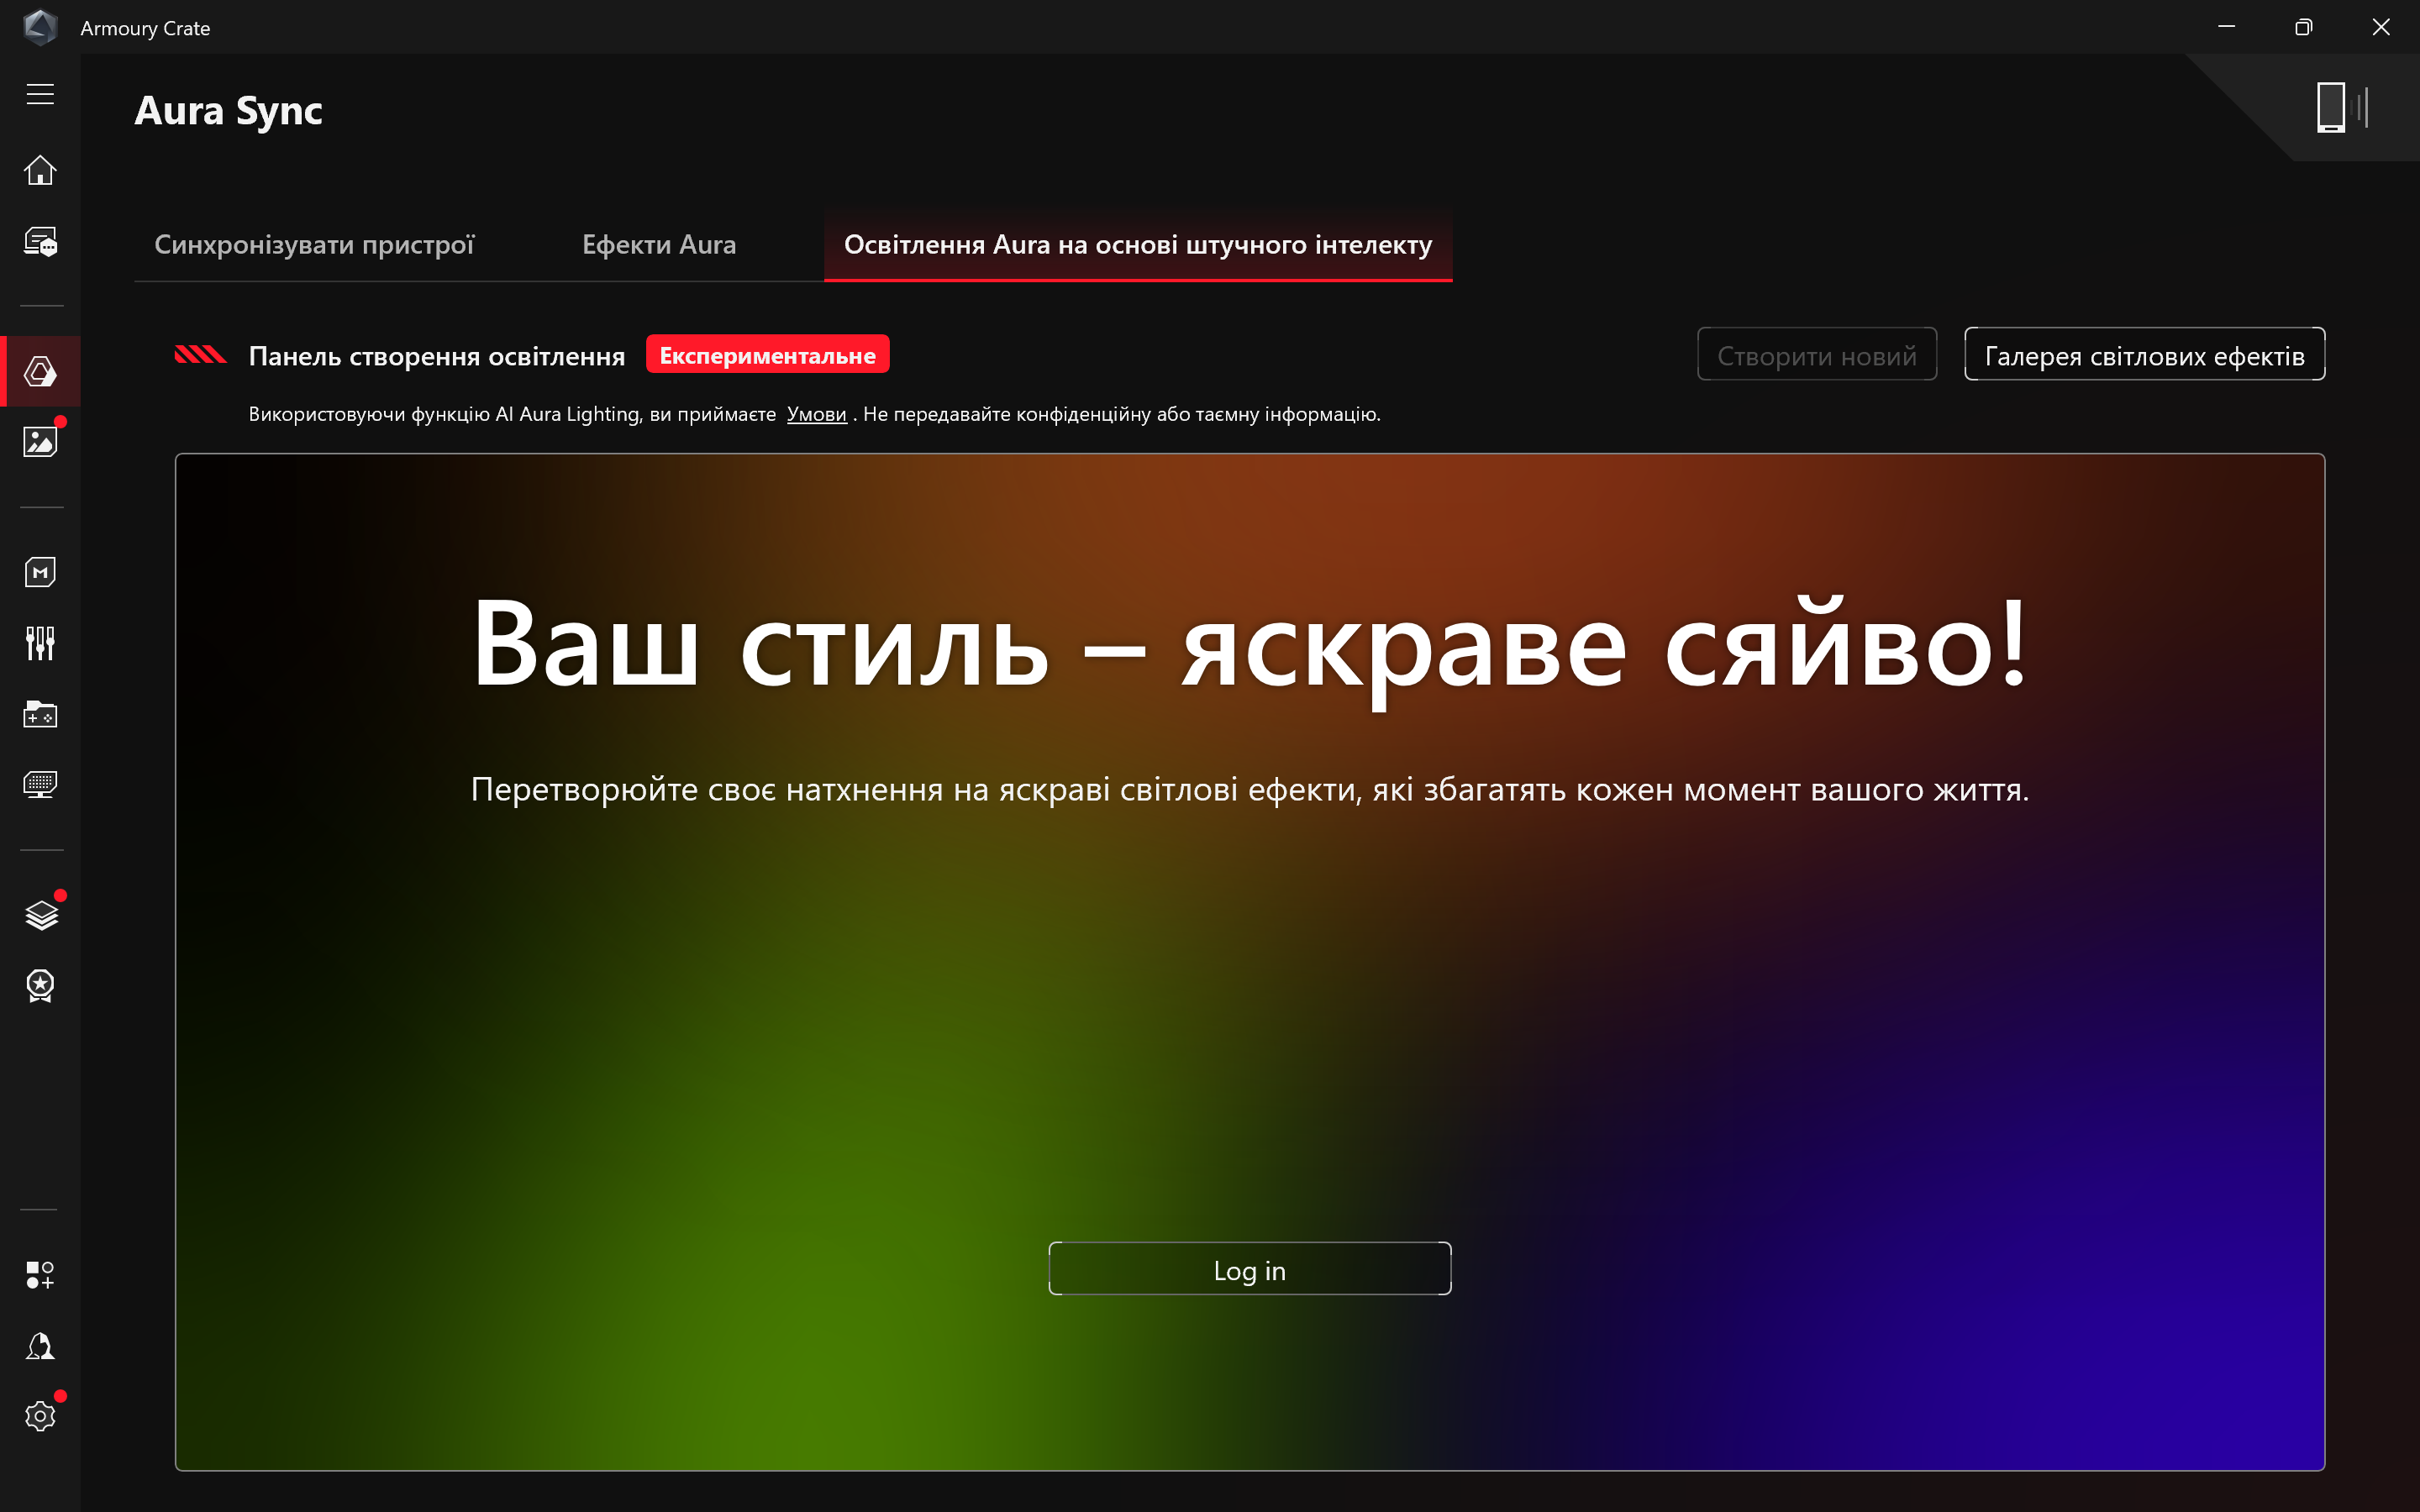This screenshot has height=1512, width=2420.
Task: Open the wallpaper picture icon in sidebar
Action: pyautogui.click(x=40, y=441)
